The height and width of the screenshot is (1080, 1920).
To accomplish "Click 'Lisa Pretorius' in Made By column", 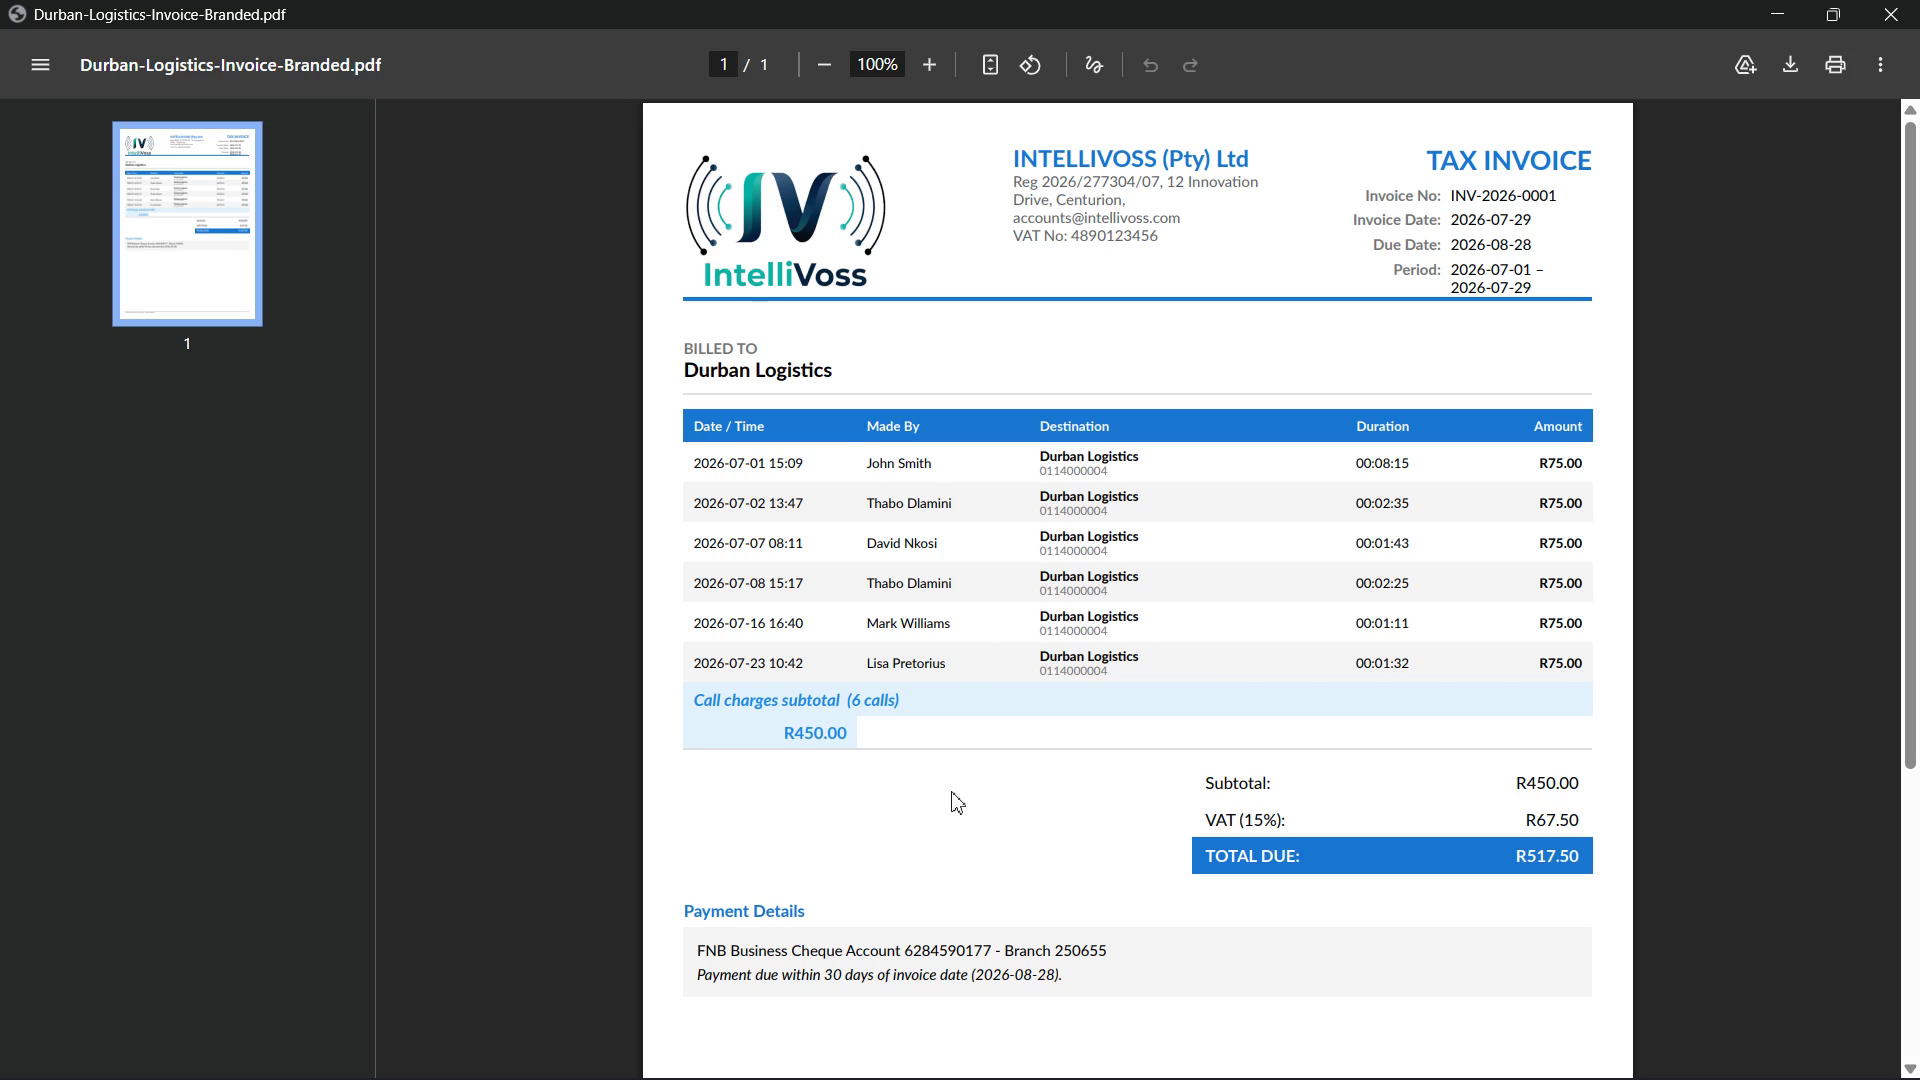I will pos(905,663).
